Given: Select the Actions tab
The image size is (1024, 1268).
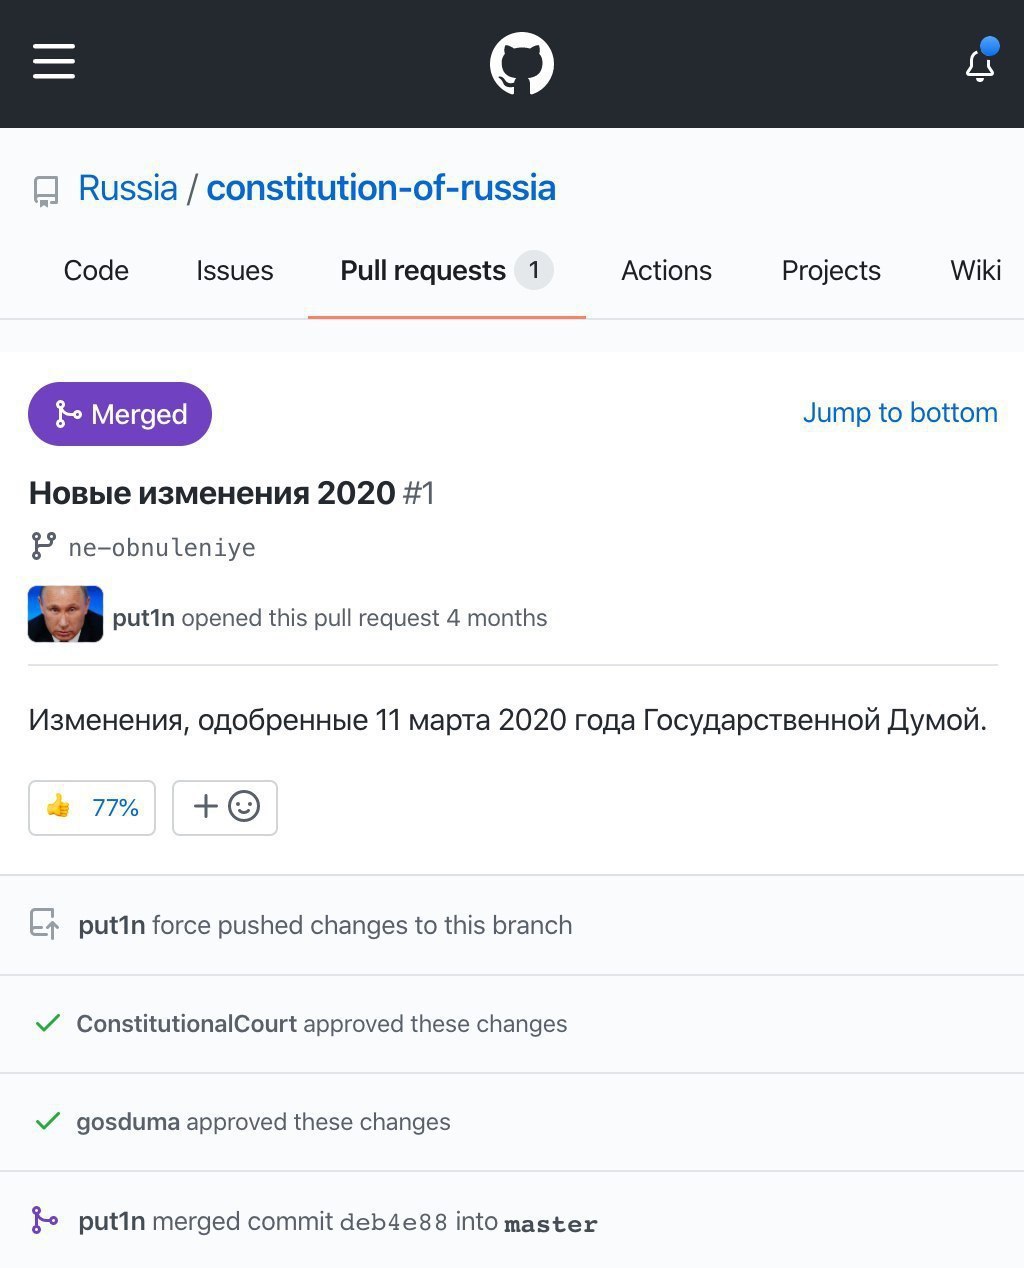Looking at the screenshot, I should tap(666, 271).
